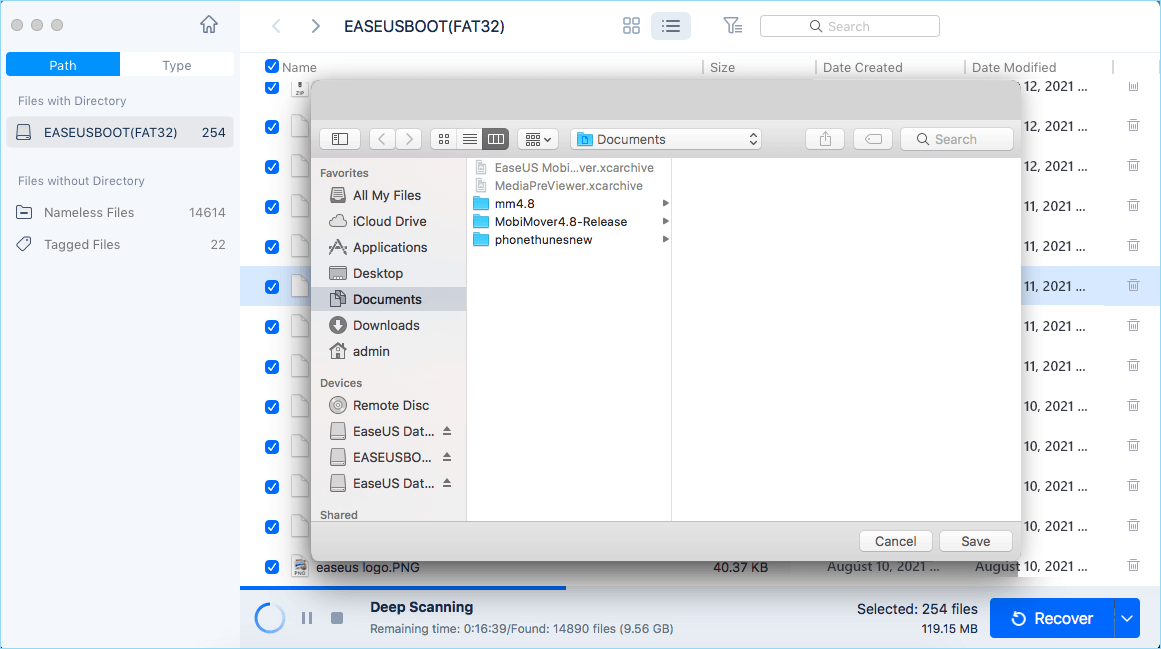Open the Filter icon in toolbar
Screen dimensions: 1161x649
pos(733,25)
